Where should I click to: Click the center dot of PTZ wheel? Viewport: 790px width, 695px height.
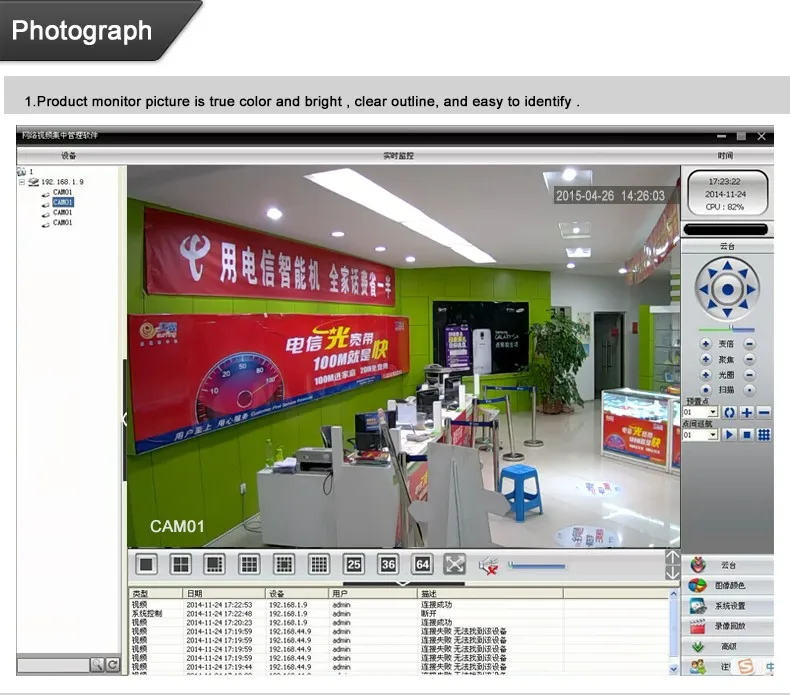(728, 289)
